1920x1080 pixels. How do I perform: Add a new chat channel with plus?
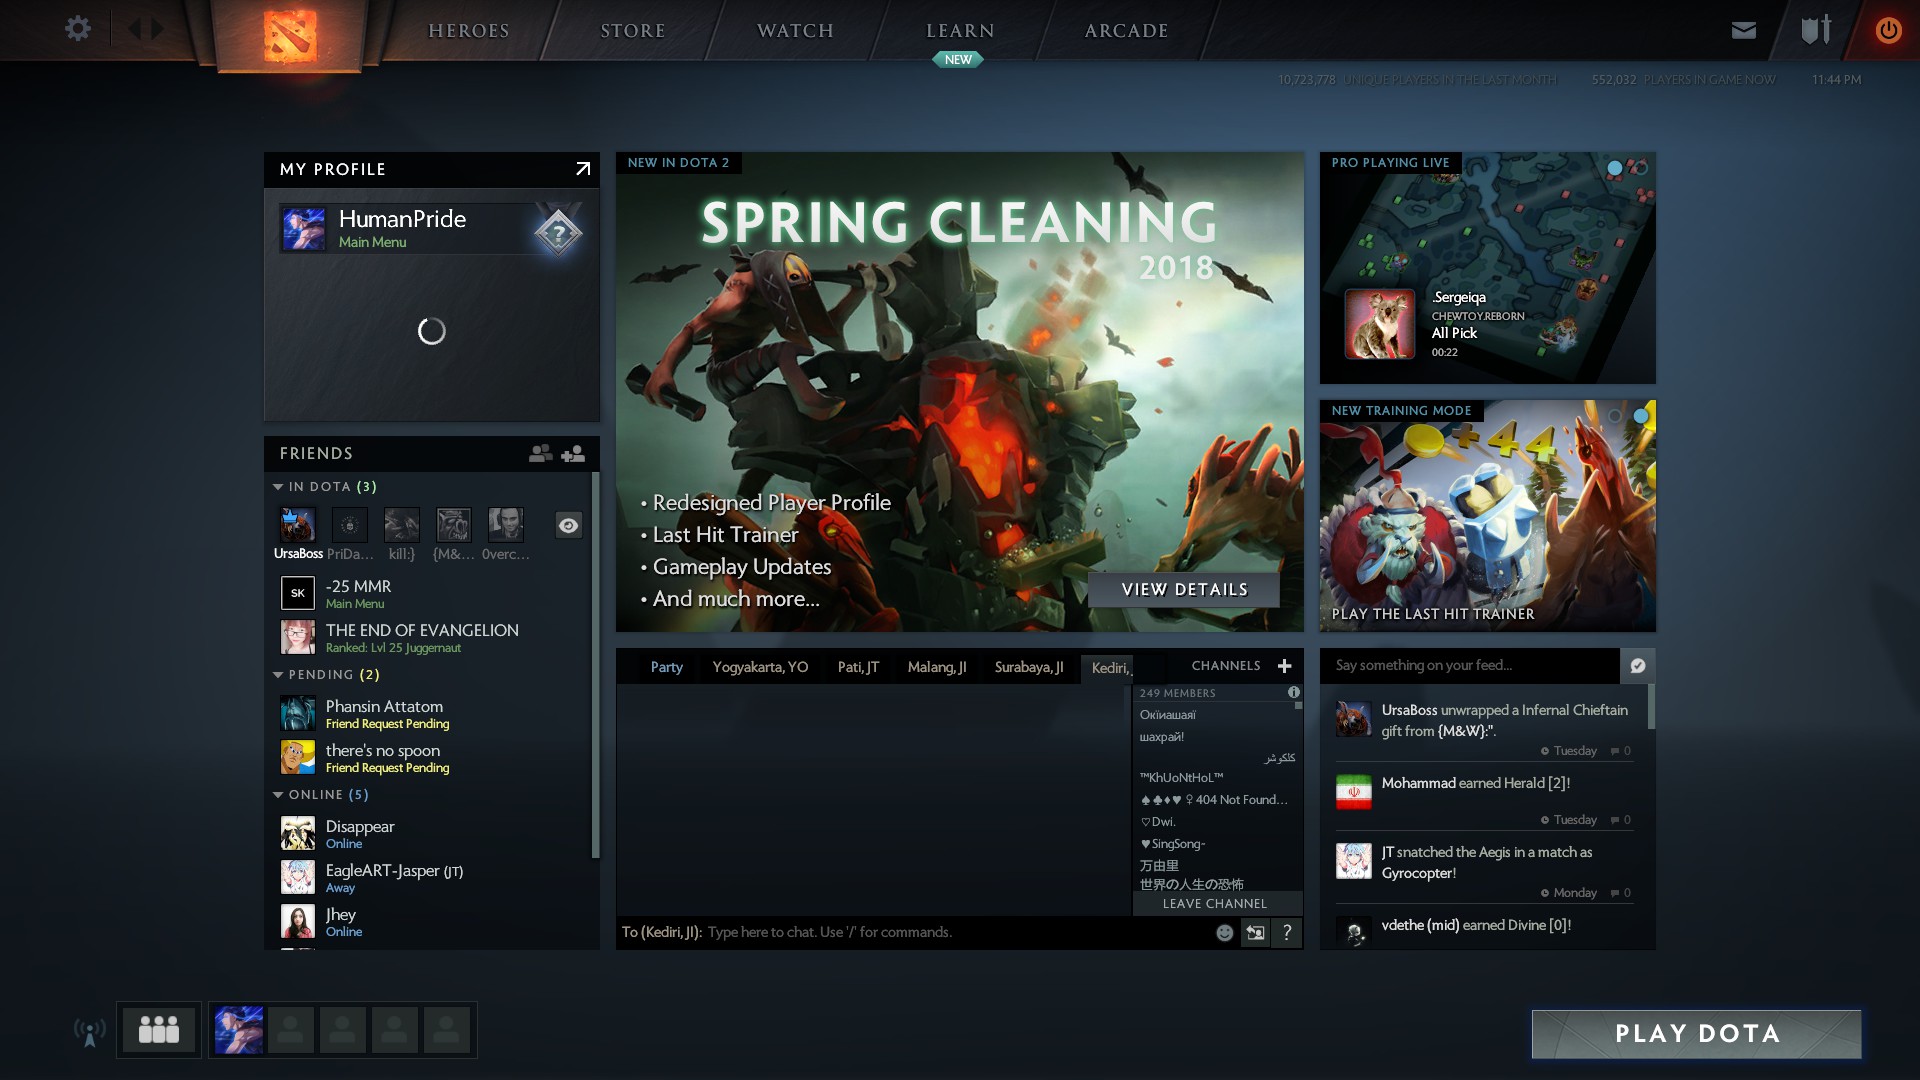pos(1285,666)
